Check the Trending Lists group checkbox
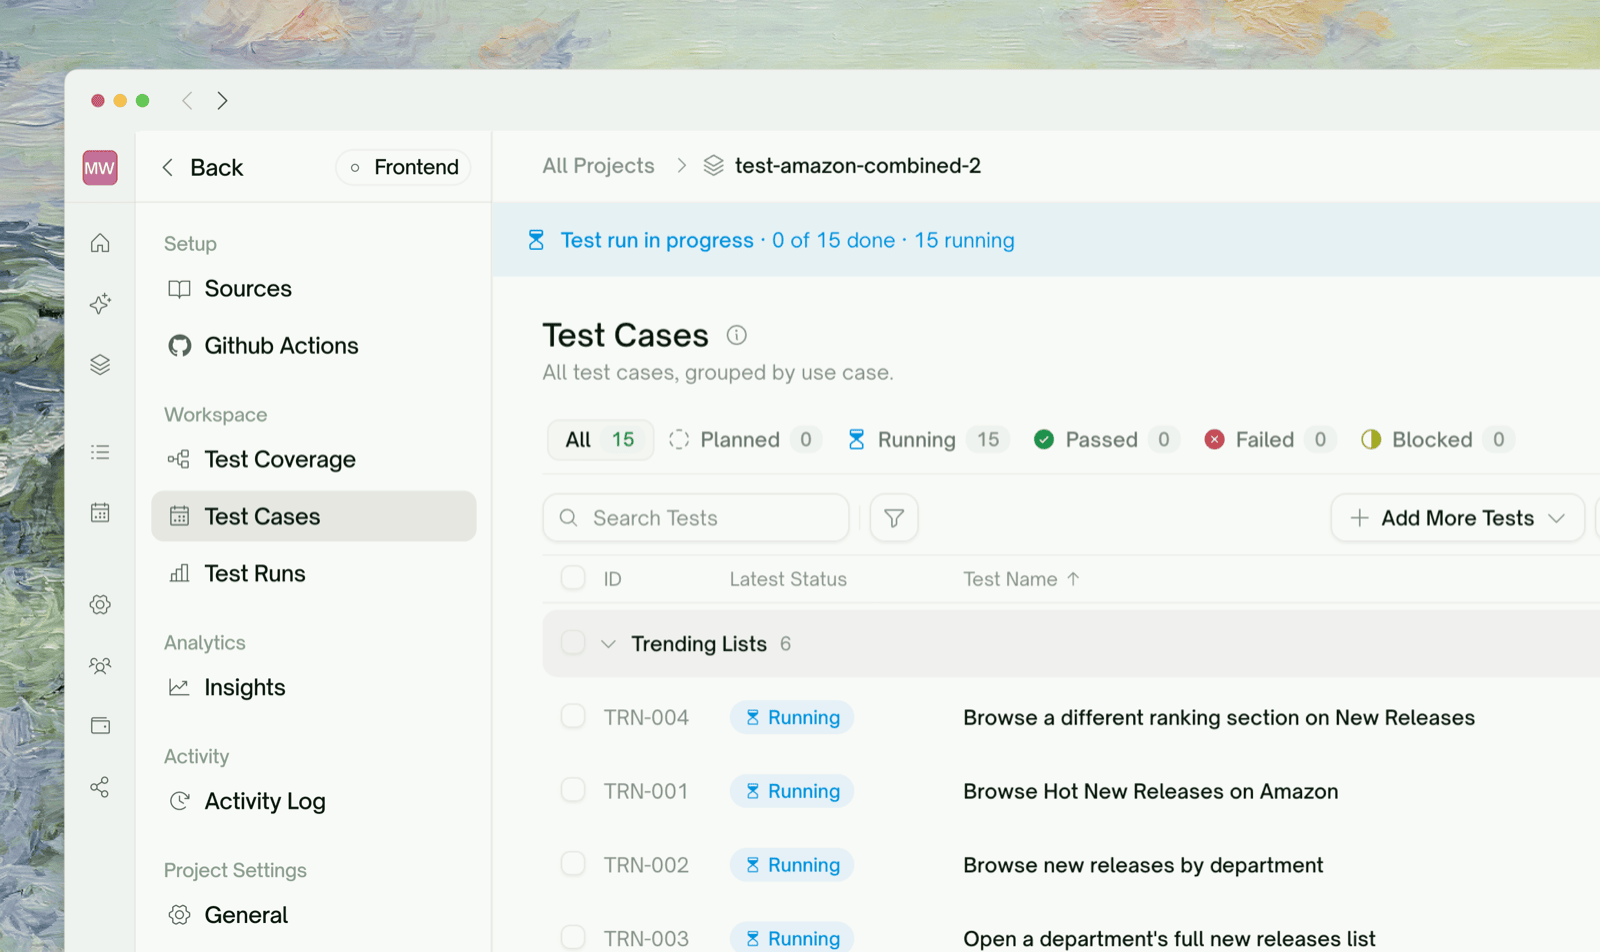This screenshot has width=1600, height=952. 573,643
